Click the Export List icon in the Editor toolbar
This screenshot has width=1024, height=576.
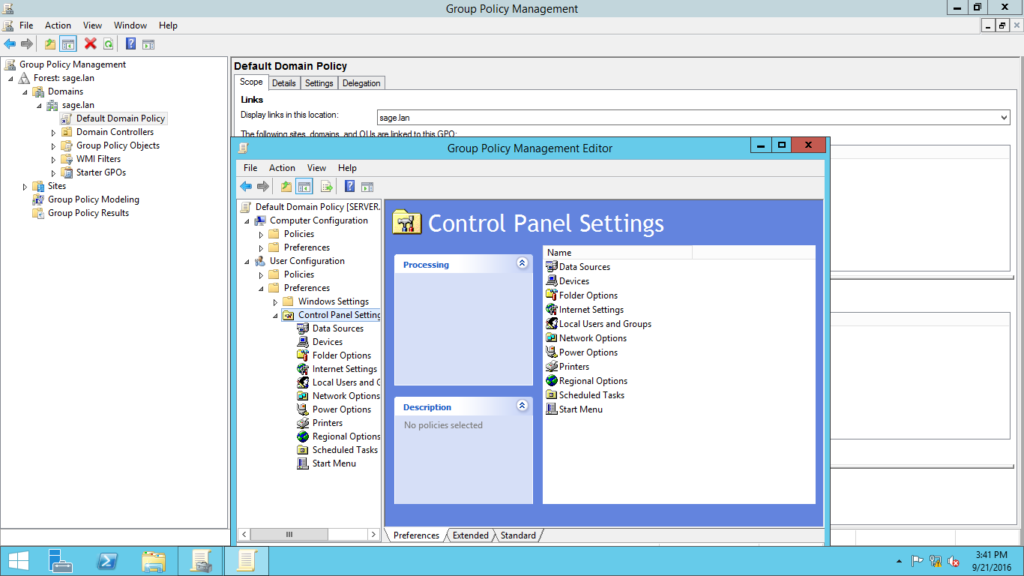pos(326,186)
